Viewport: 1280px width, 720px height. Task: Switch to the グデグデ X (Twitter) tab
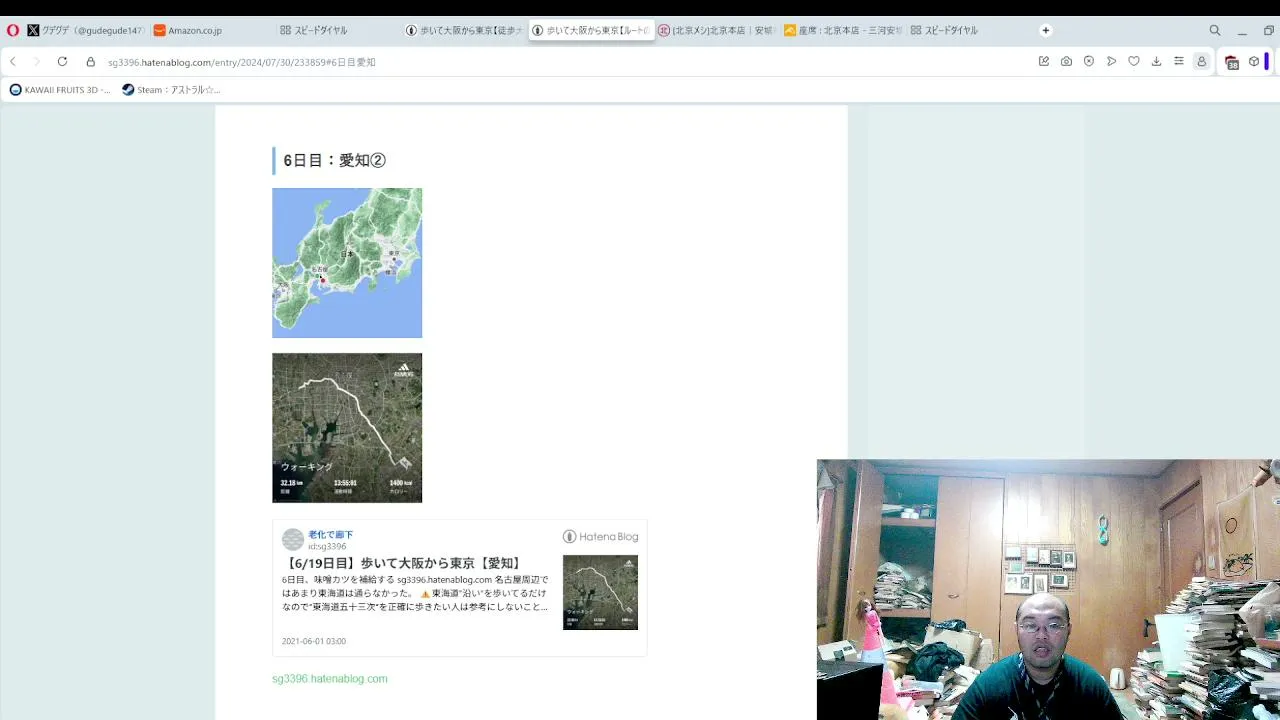coord(85,30)
